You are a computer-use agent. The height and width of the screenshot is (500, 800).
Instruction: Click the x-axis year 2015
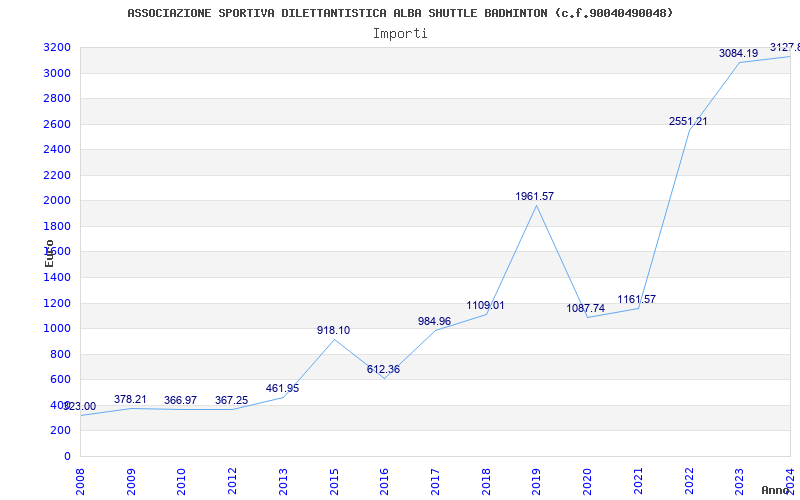pos(334,481)
